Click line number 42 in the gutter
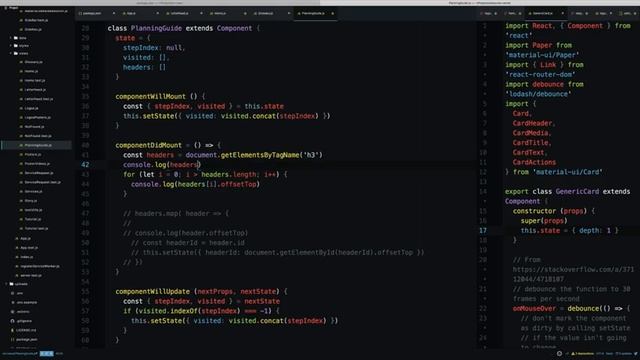640x360 pixels. 85,165
